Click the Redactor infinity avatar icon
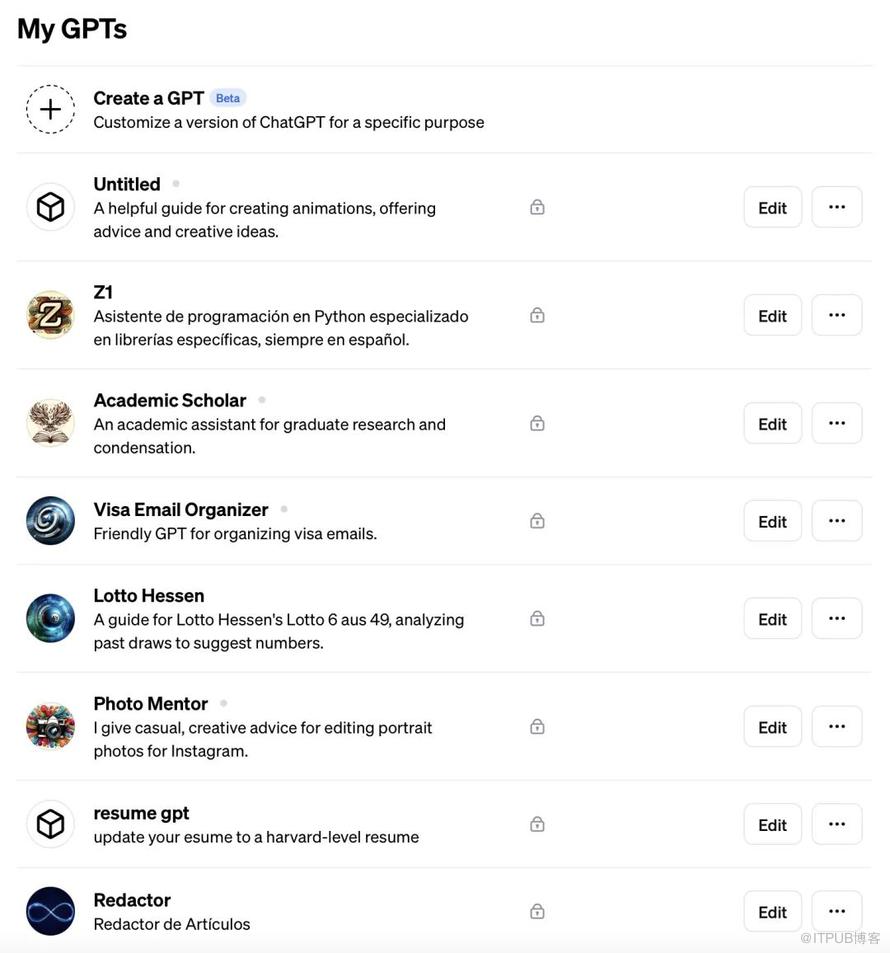The width and height of the screenshot is (890, 953). pos(50,911)
